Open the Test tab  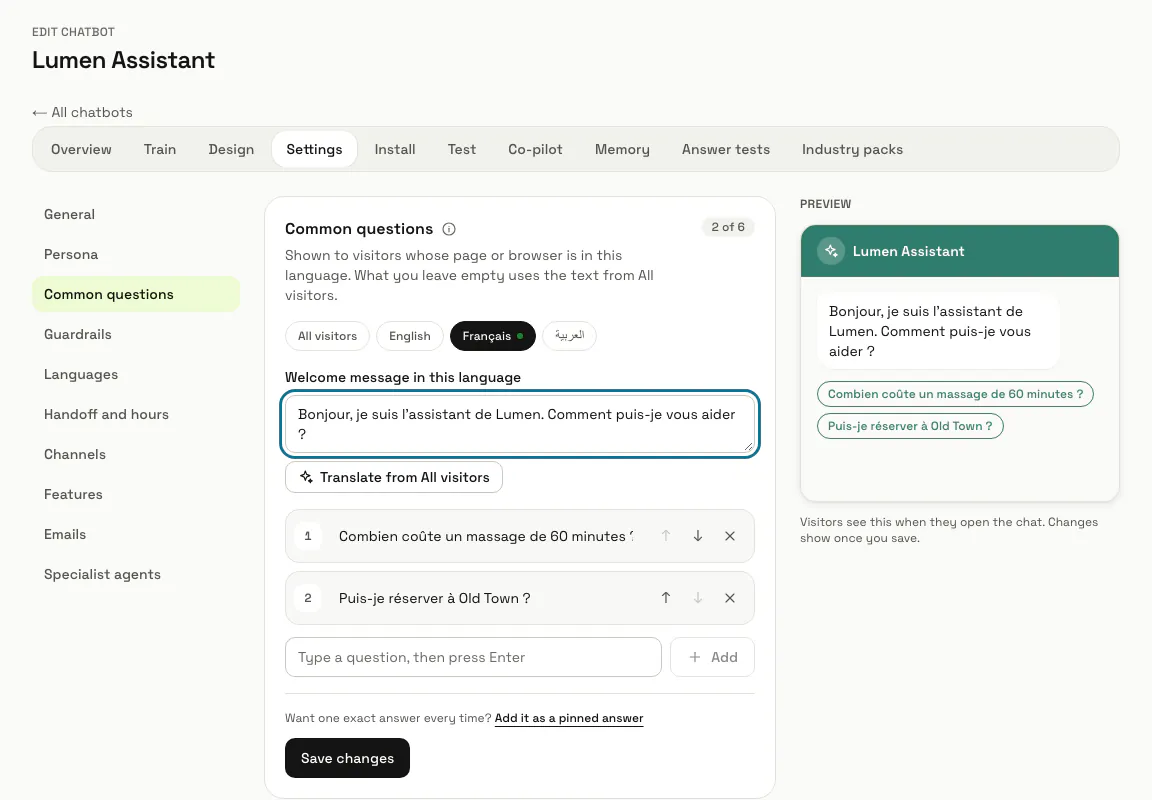tap(462, 149)
